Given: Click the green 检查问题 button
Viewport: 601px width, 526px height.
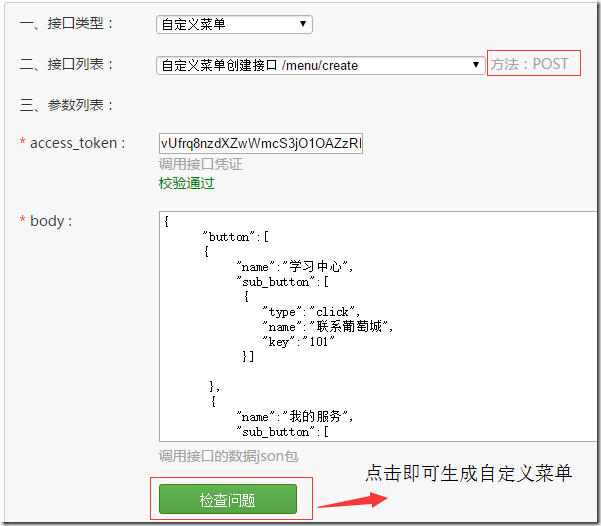Looking at the screenshot, I should pos(228,499).
